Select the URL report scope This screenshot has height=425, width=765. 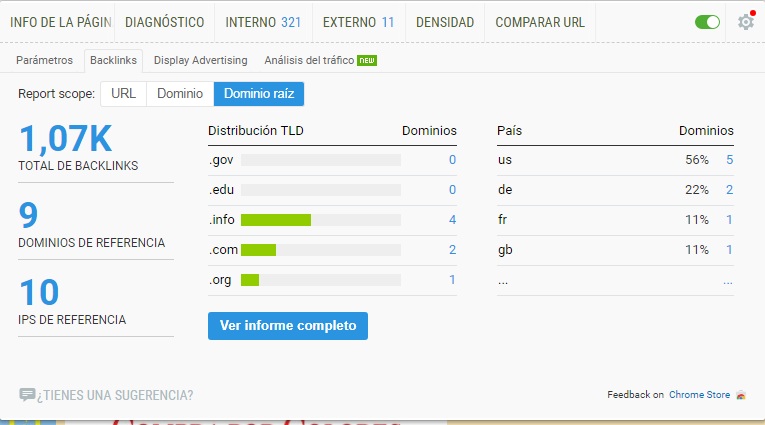123,94
